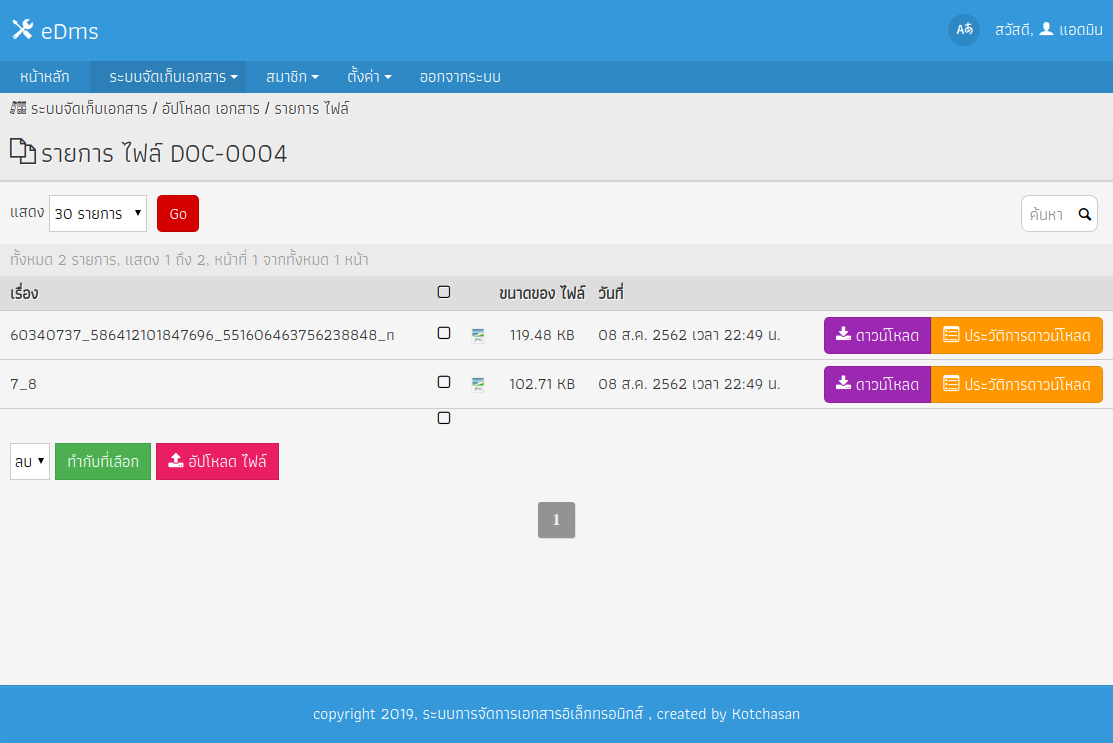Click the date cell of the 7_8 row

click(x=689, y=384)
